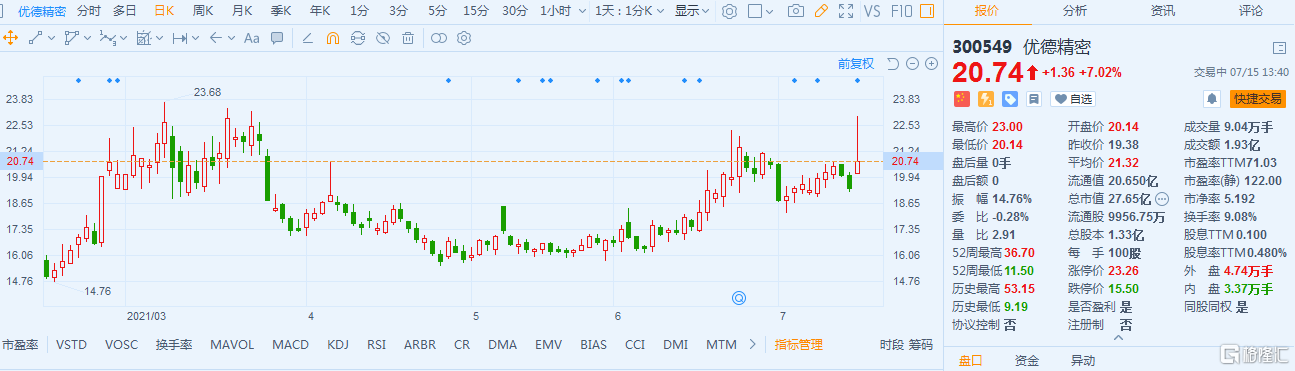Open the 显示 dropdown menu
Viewport: 1295px width, 371px height.
692,11
